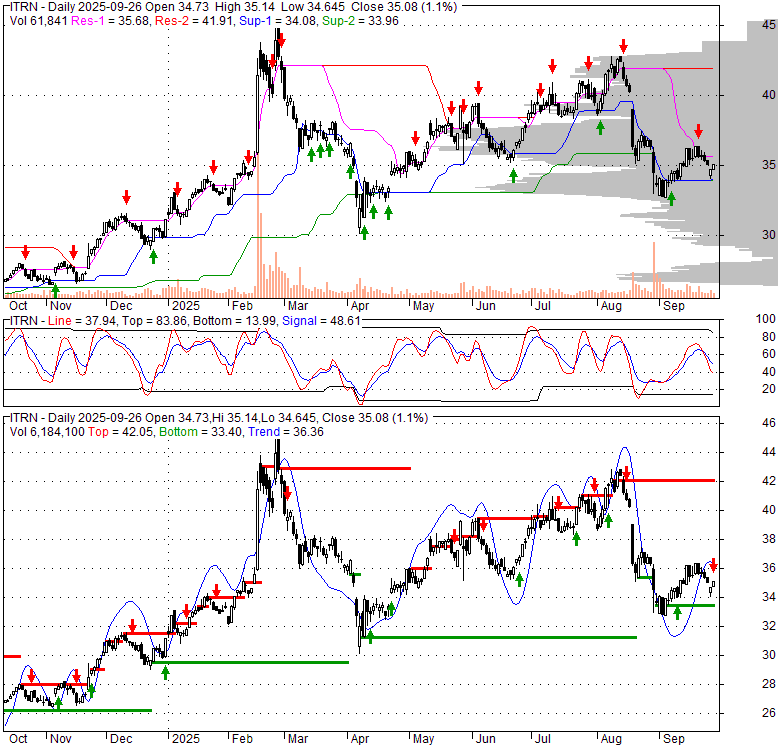
Task: Click the Bottom = 33.40 label in bottom chart
Action: coord(201,432)
